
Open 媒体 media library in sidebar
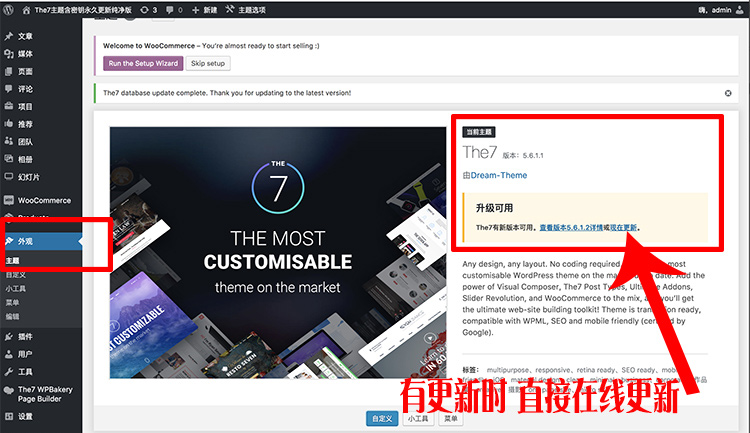25,54
